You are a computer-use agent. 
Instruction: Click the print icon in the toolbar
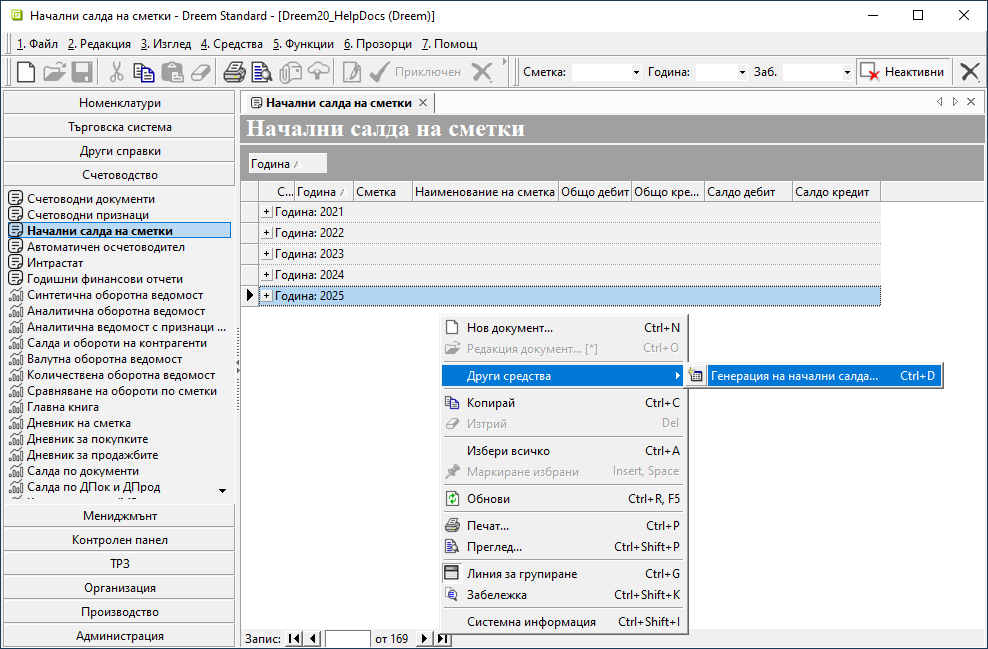(x=234, y=72)
